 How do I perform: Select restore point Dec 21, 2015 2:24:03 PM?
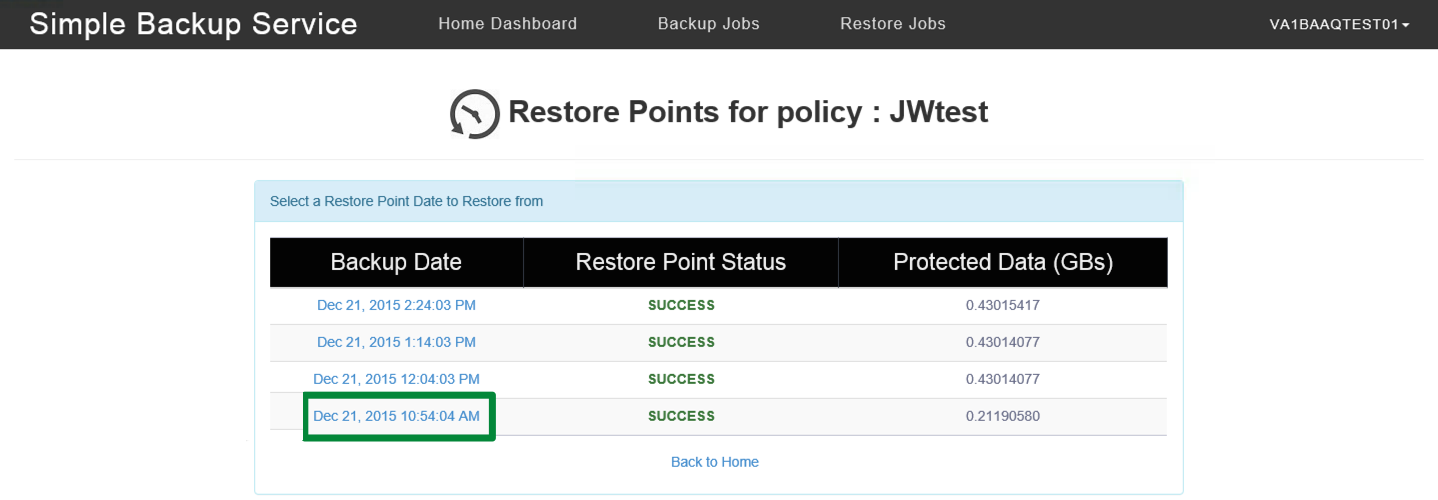point(396,305)
